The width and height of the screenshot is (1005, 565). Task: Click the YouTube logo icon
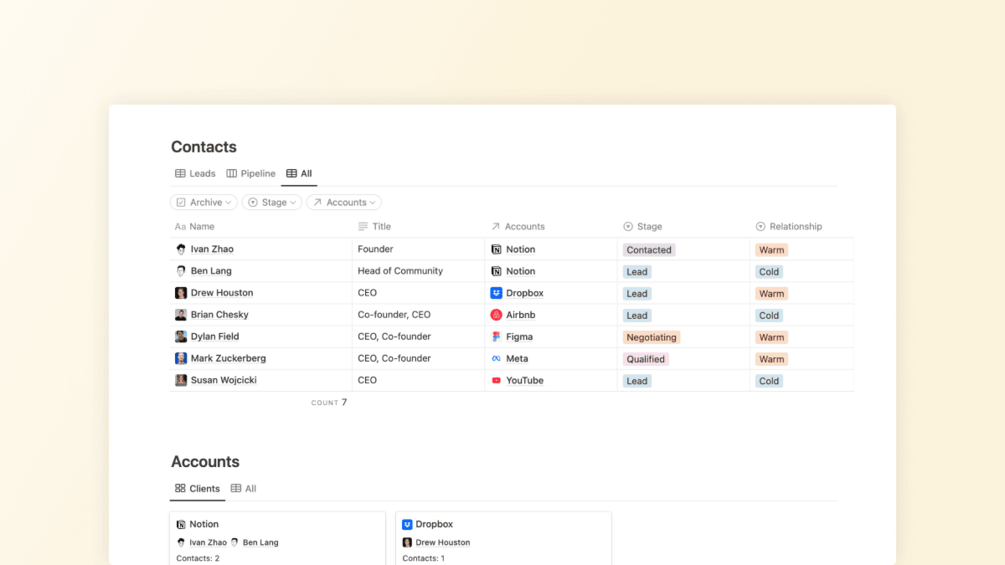point(496,381)
